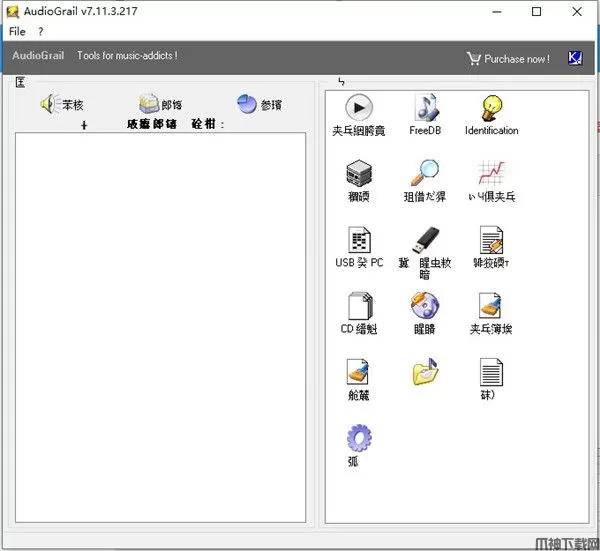Image resolution: width=600 pixels, height=551 pixels.
Task: Open the question mark help menu
Action: click(x=41, y=31)
